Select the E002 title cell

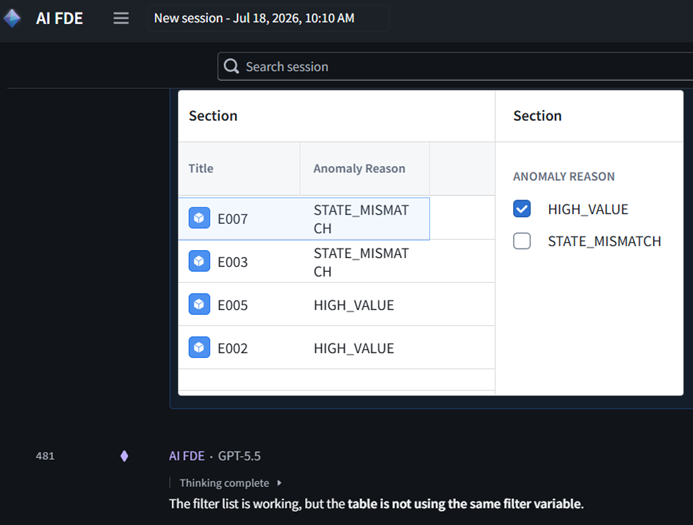click(x=240, y=348)
